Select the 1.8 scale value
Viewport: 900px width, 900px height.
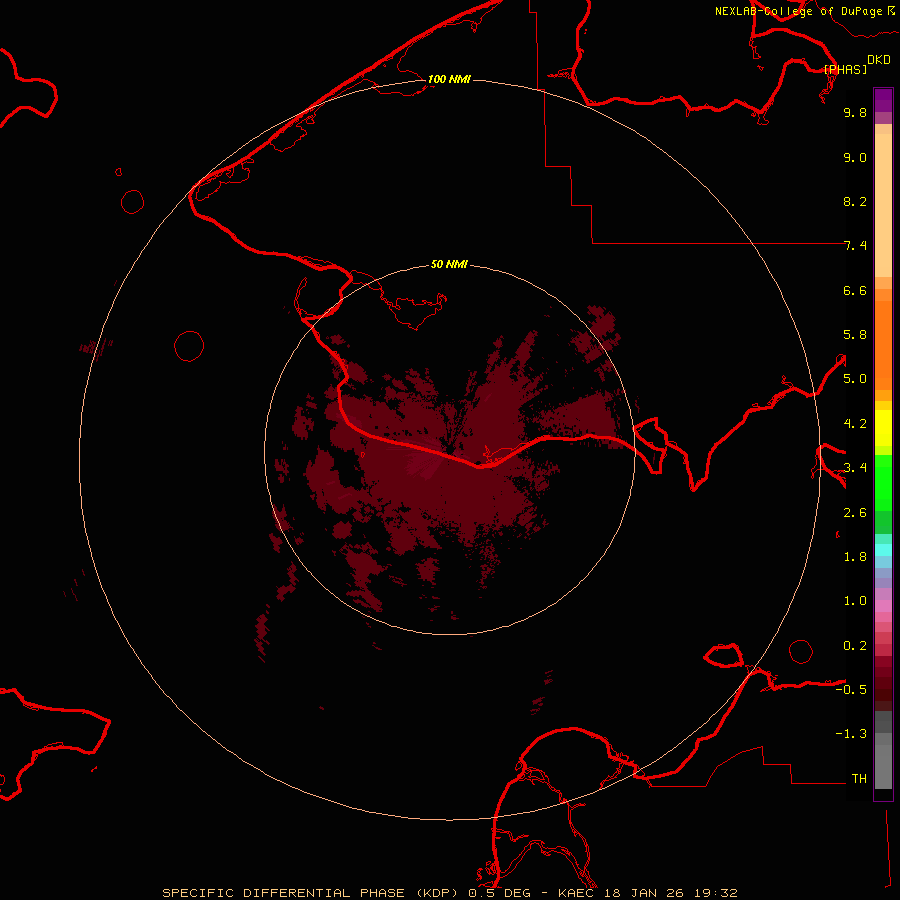(x=855, y=557)
